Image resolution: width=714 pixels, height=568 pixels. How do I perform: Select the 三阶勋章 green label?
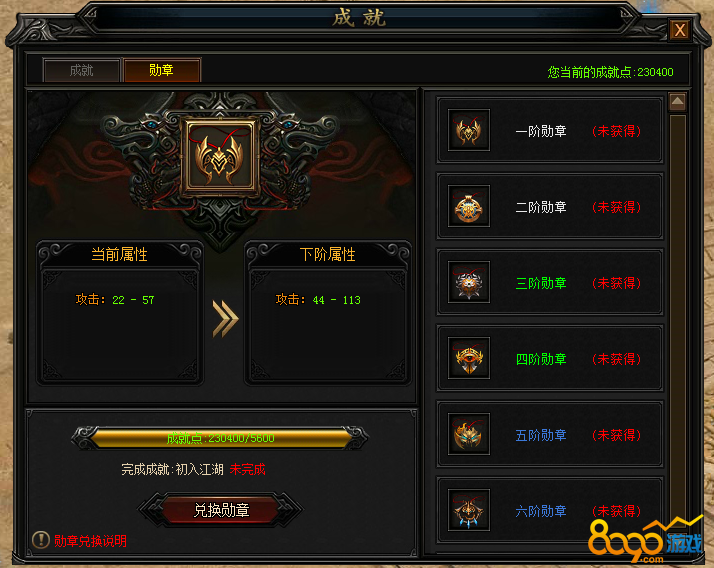point(541,283)
